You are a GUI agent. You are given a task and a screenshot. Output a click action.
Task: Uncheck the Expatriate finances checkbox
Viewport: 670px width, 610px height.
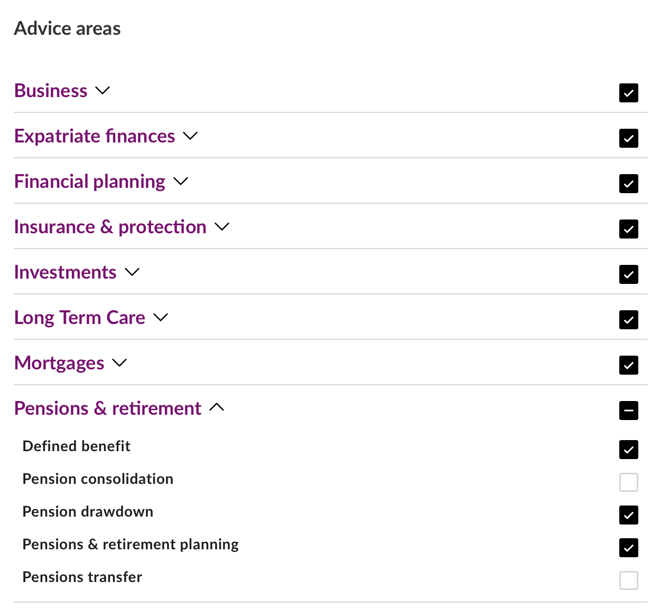(x=628, y=138)
